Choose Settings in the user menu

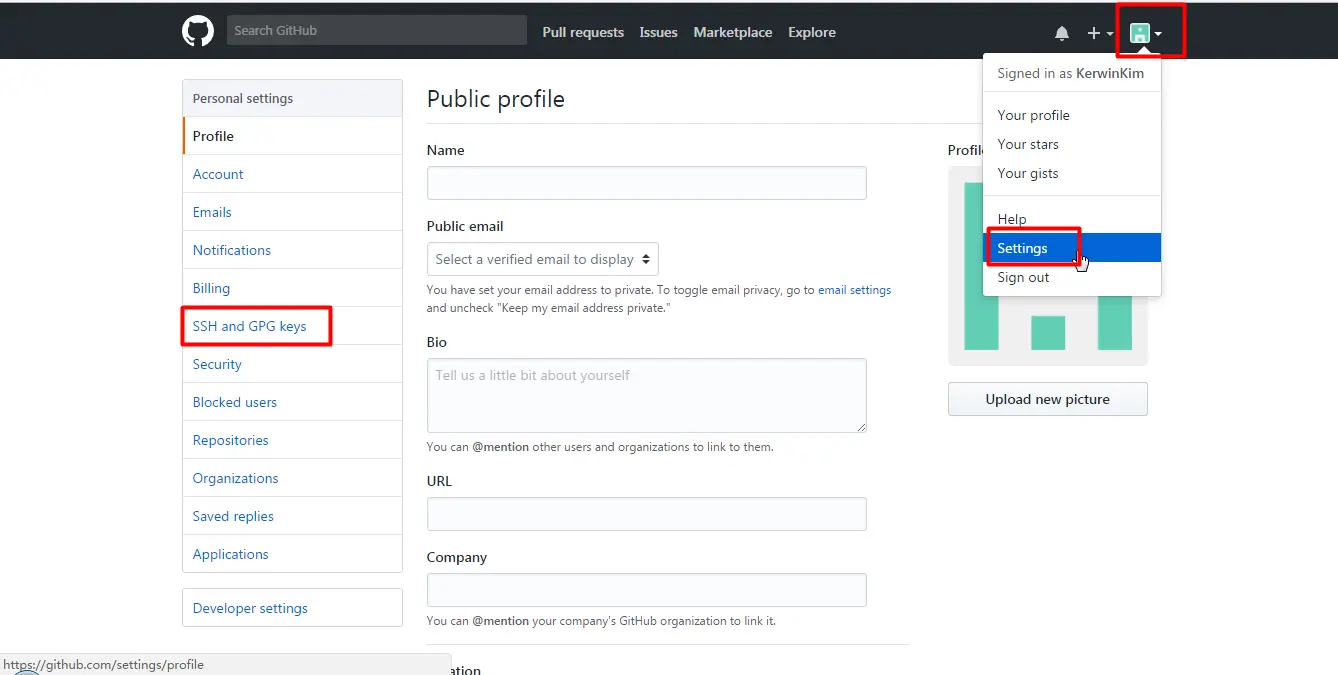click(1023, 248)
